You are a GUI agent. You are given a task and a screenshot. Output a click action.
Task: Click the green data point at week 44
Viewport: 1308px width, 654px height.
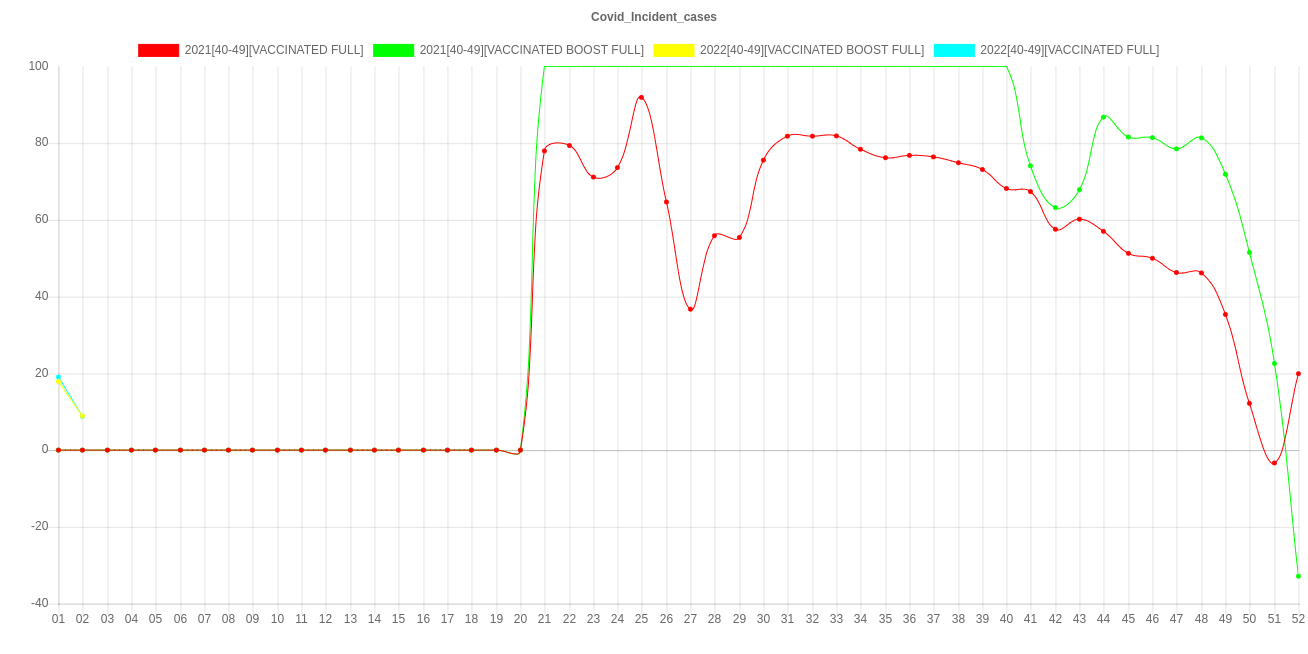(1103, 117)
